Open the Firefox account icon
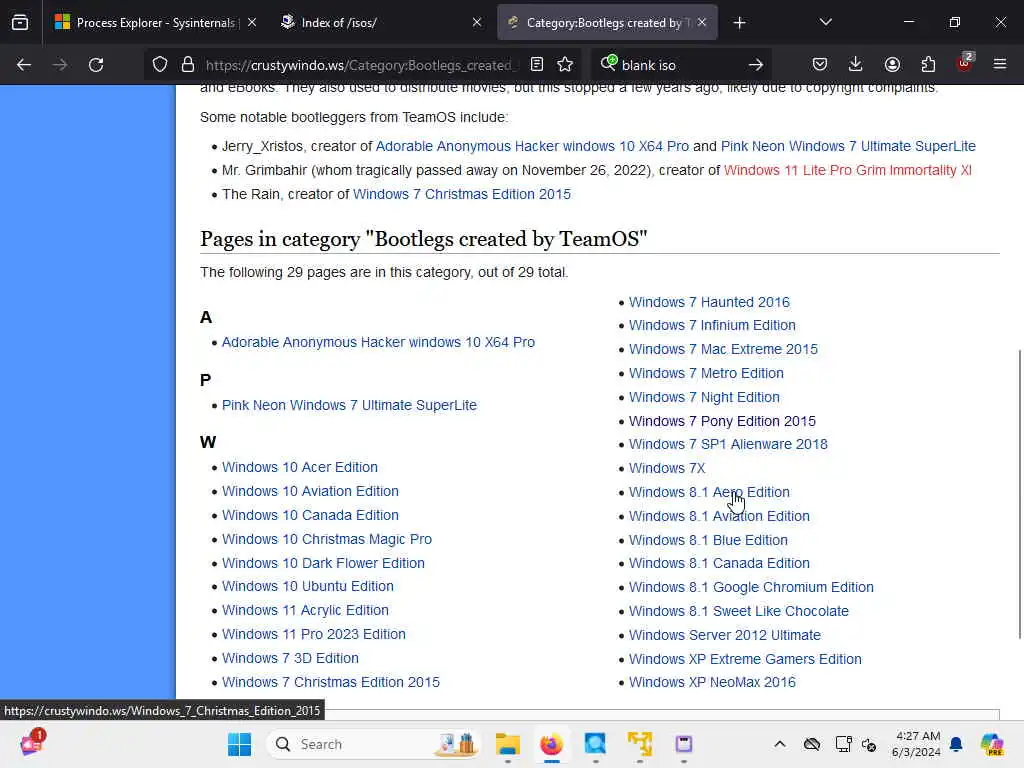1024x768 pixels. coord(892,65)
